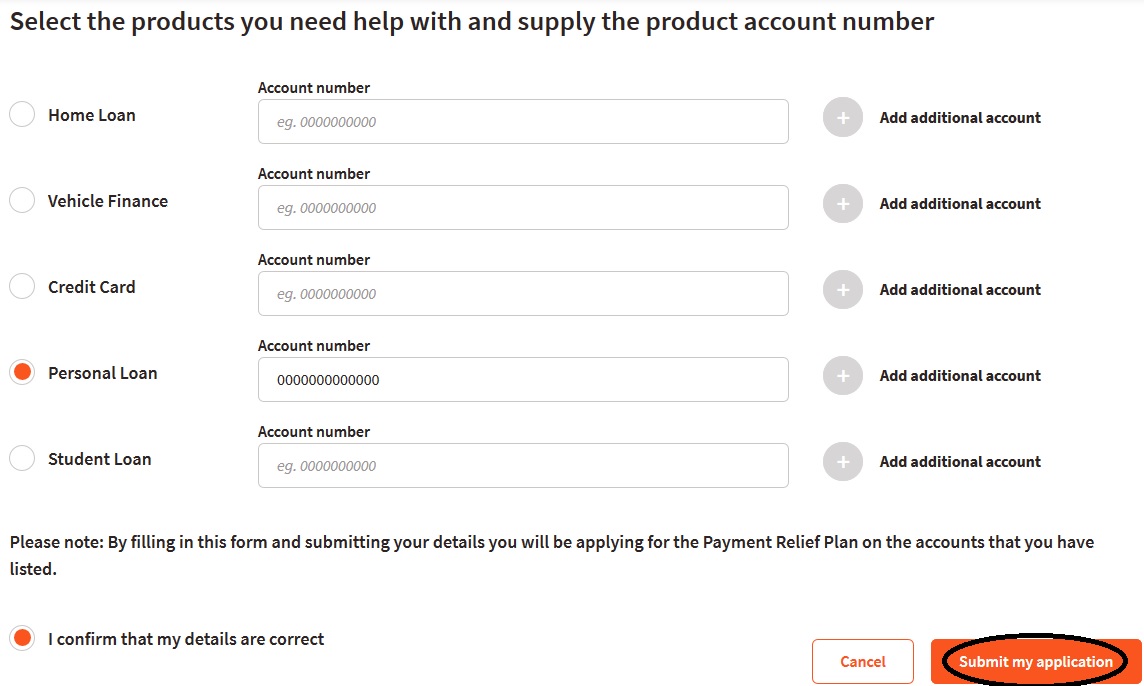Click plus icon beside Vehicle Finance account
Image resolution: width=1144 pixels, height=686 pixels.
point(842,204)
